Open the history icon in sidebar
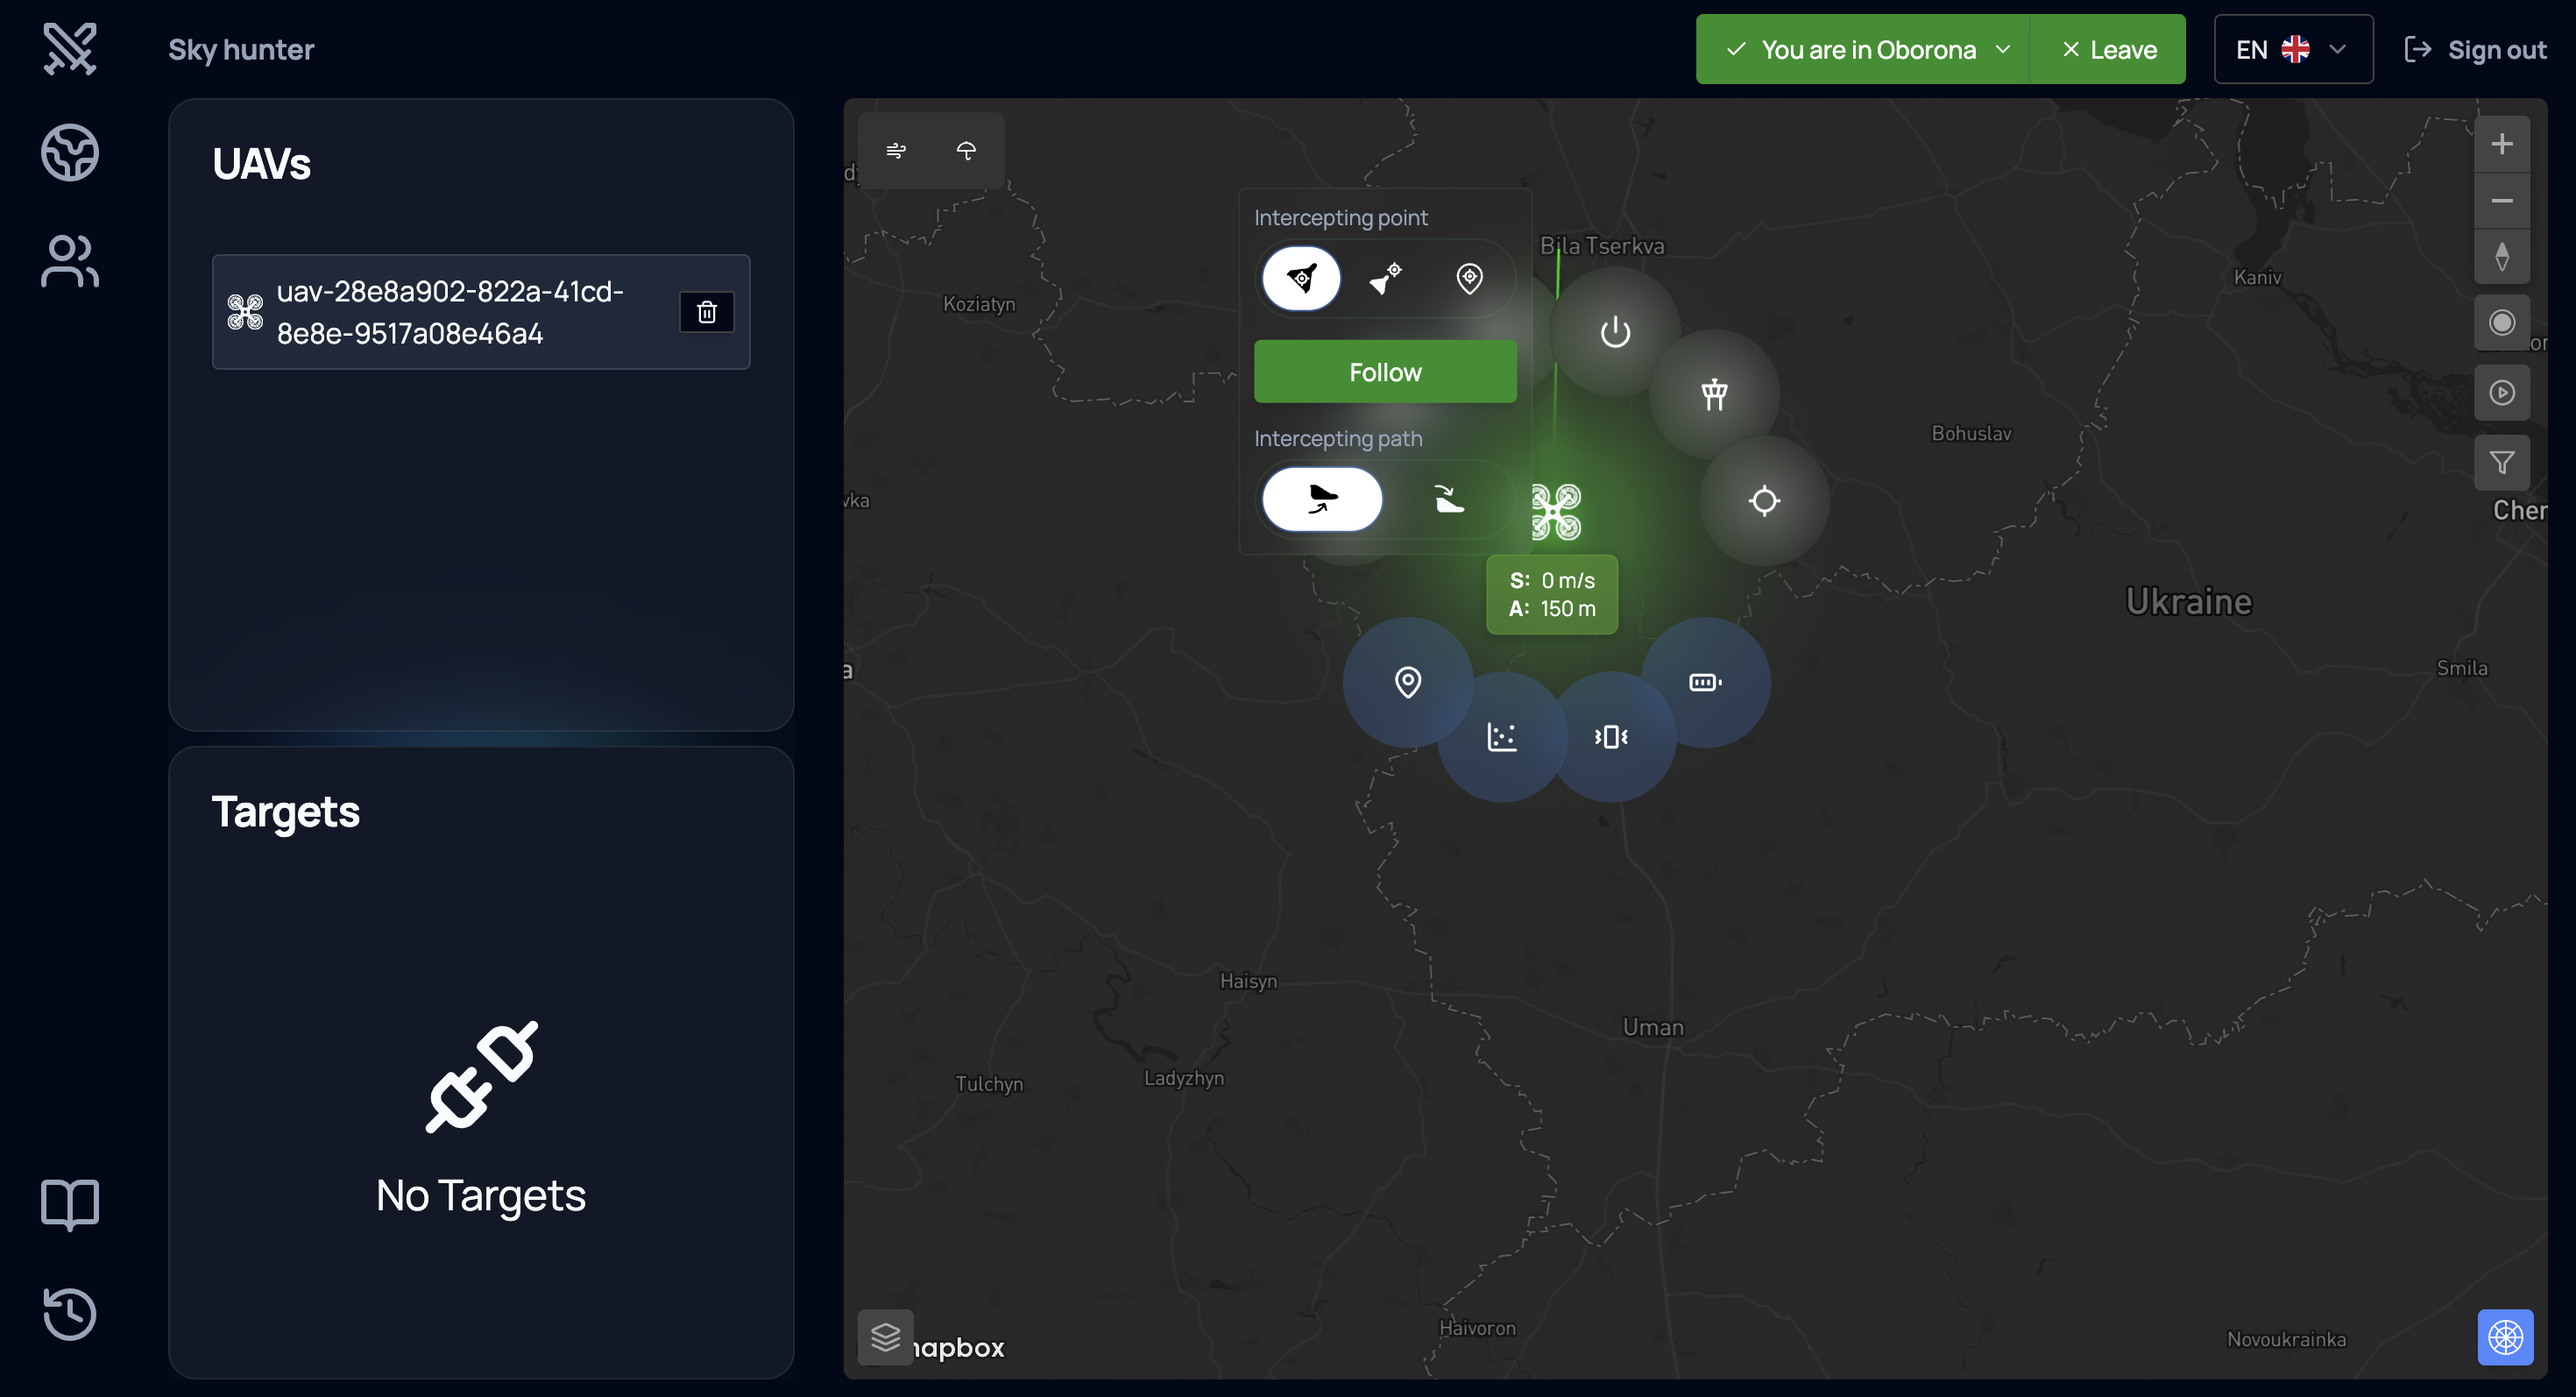2576x1397 pixels. tap(70, 1313)
